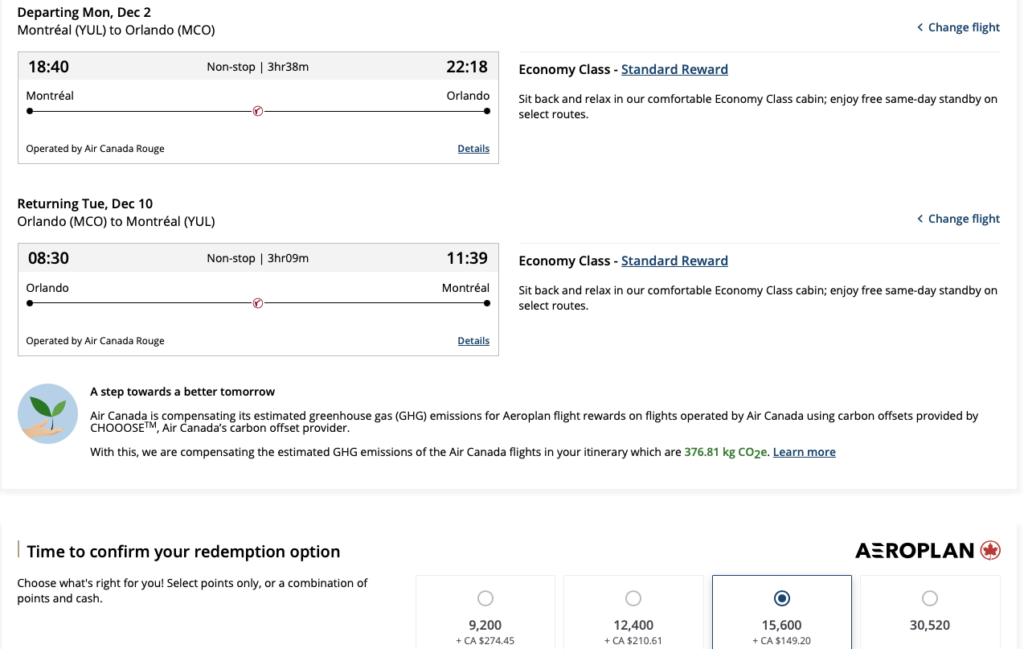Click the 376.81 kg CO2e emissions value
Screen dimensions: 1024x649
pyautogui.click(x=725, y=452)
